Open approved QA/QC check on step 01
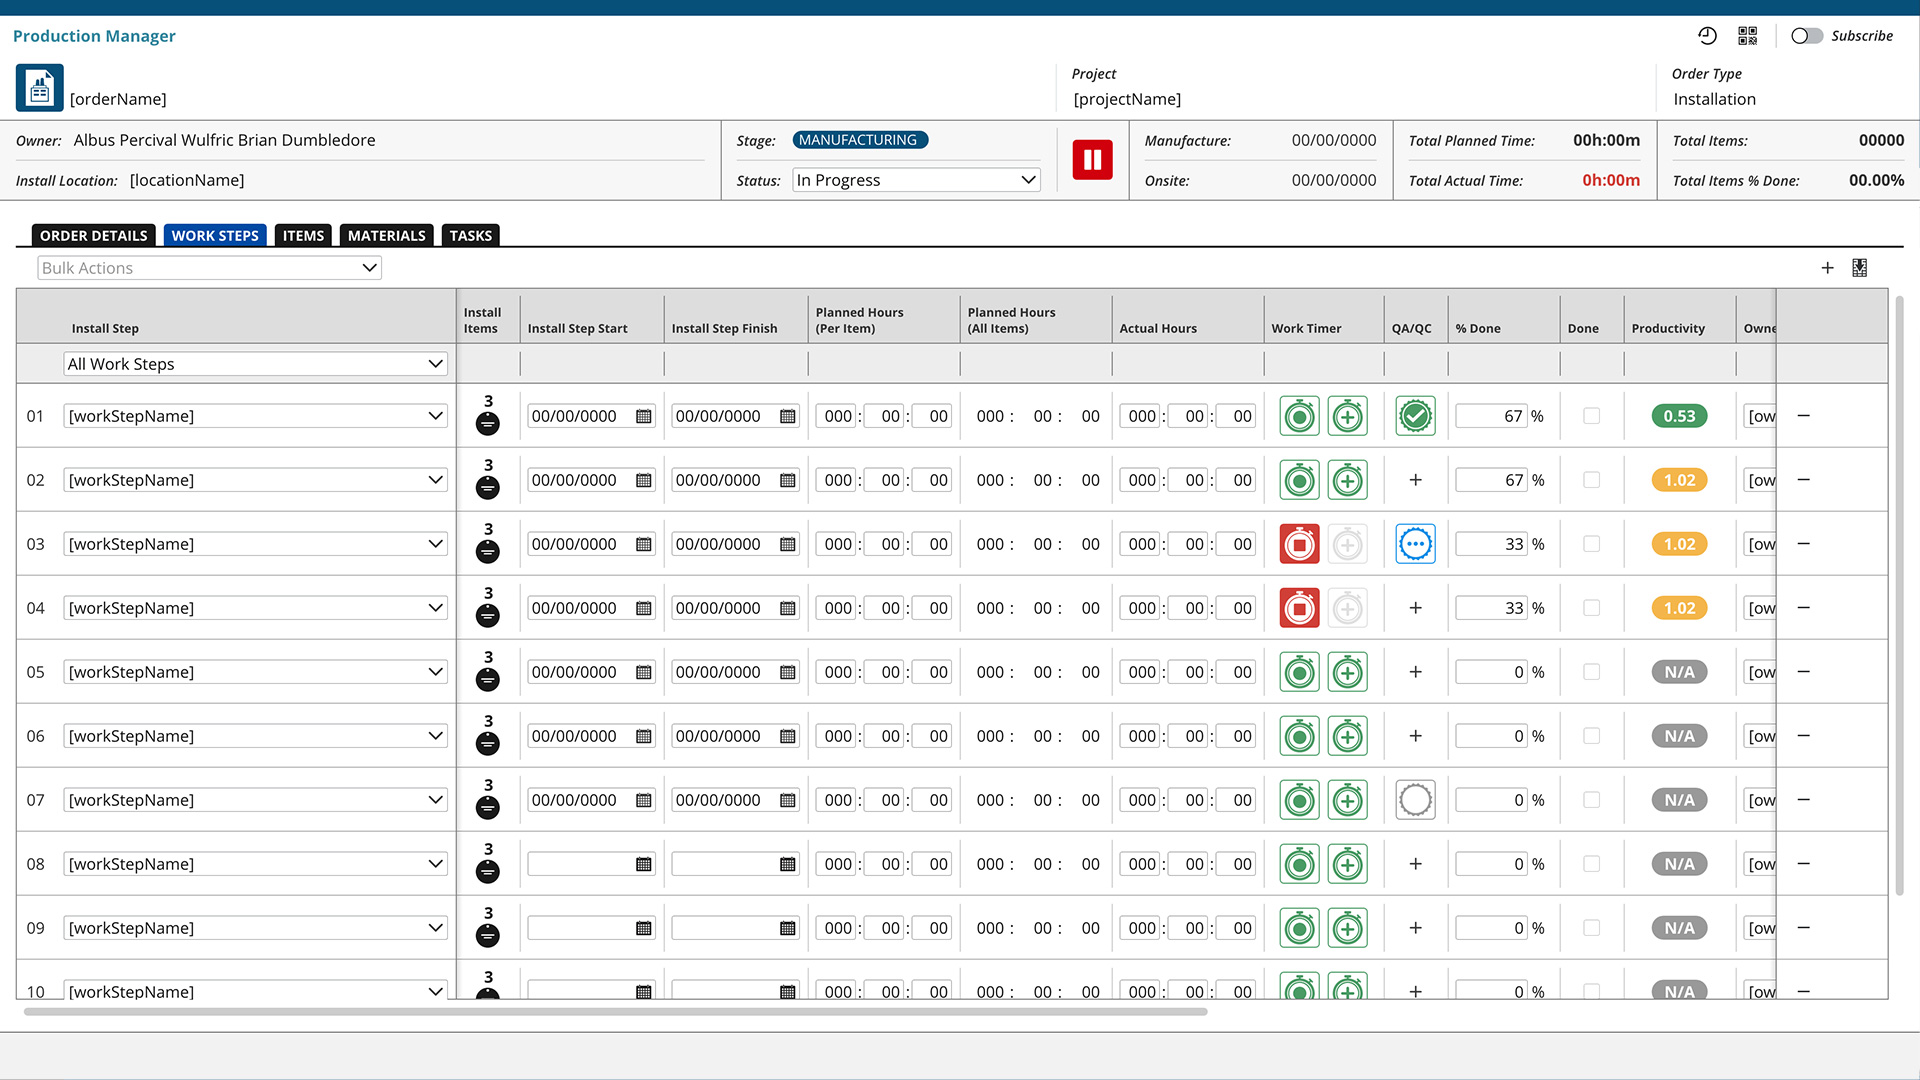Viewport: 1920px width, 1080px height. (x=1415, y=416)
